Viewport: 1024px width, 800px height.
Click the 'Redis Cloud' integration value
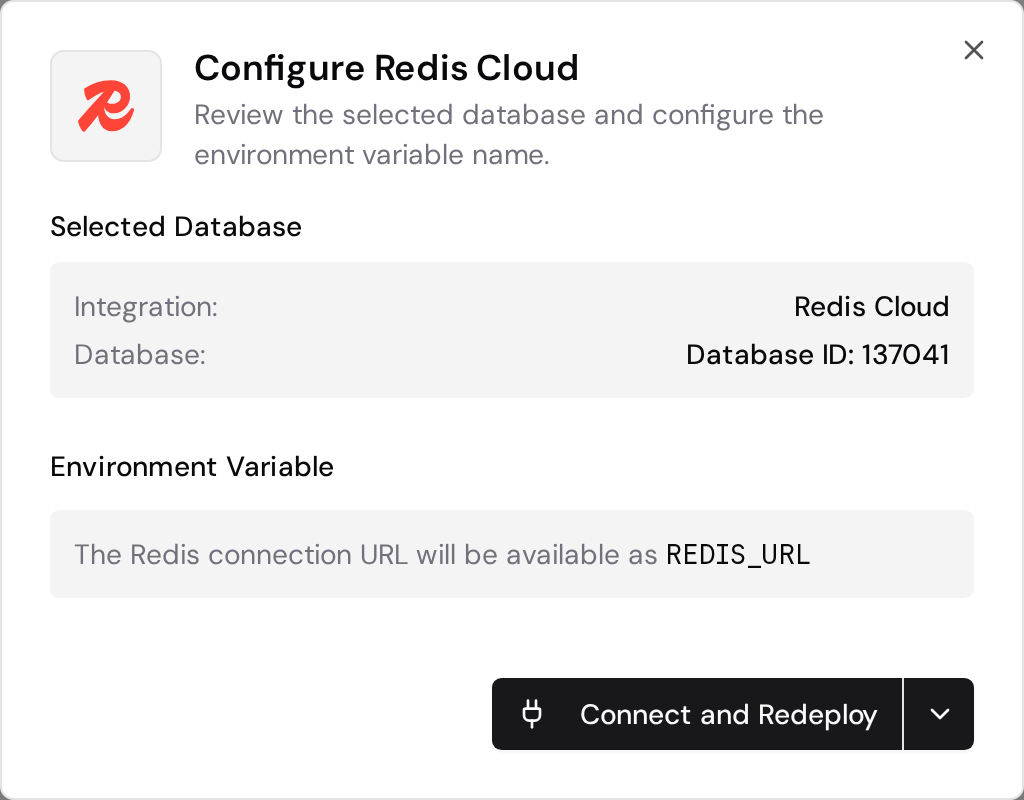871,306
